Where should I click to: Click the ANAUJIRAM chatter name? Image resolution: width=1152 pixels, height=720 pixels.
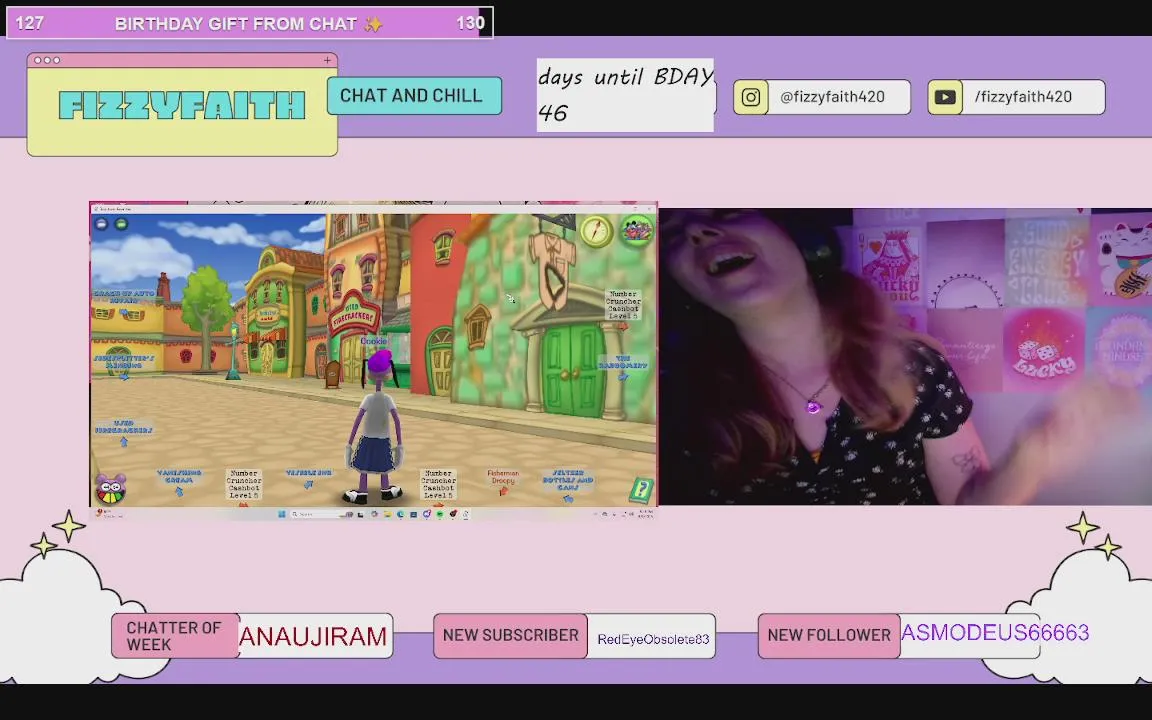point(313,636)
